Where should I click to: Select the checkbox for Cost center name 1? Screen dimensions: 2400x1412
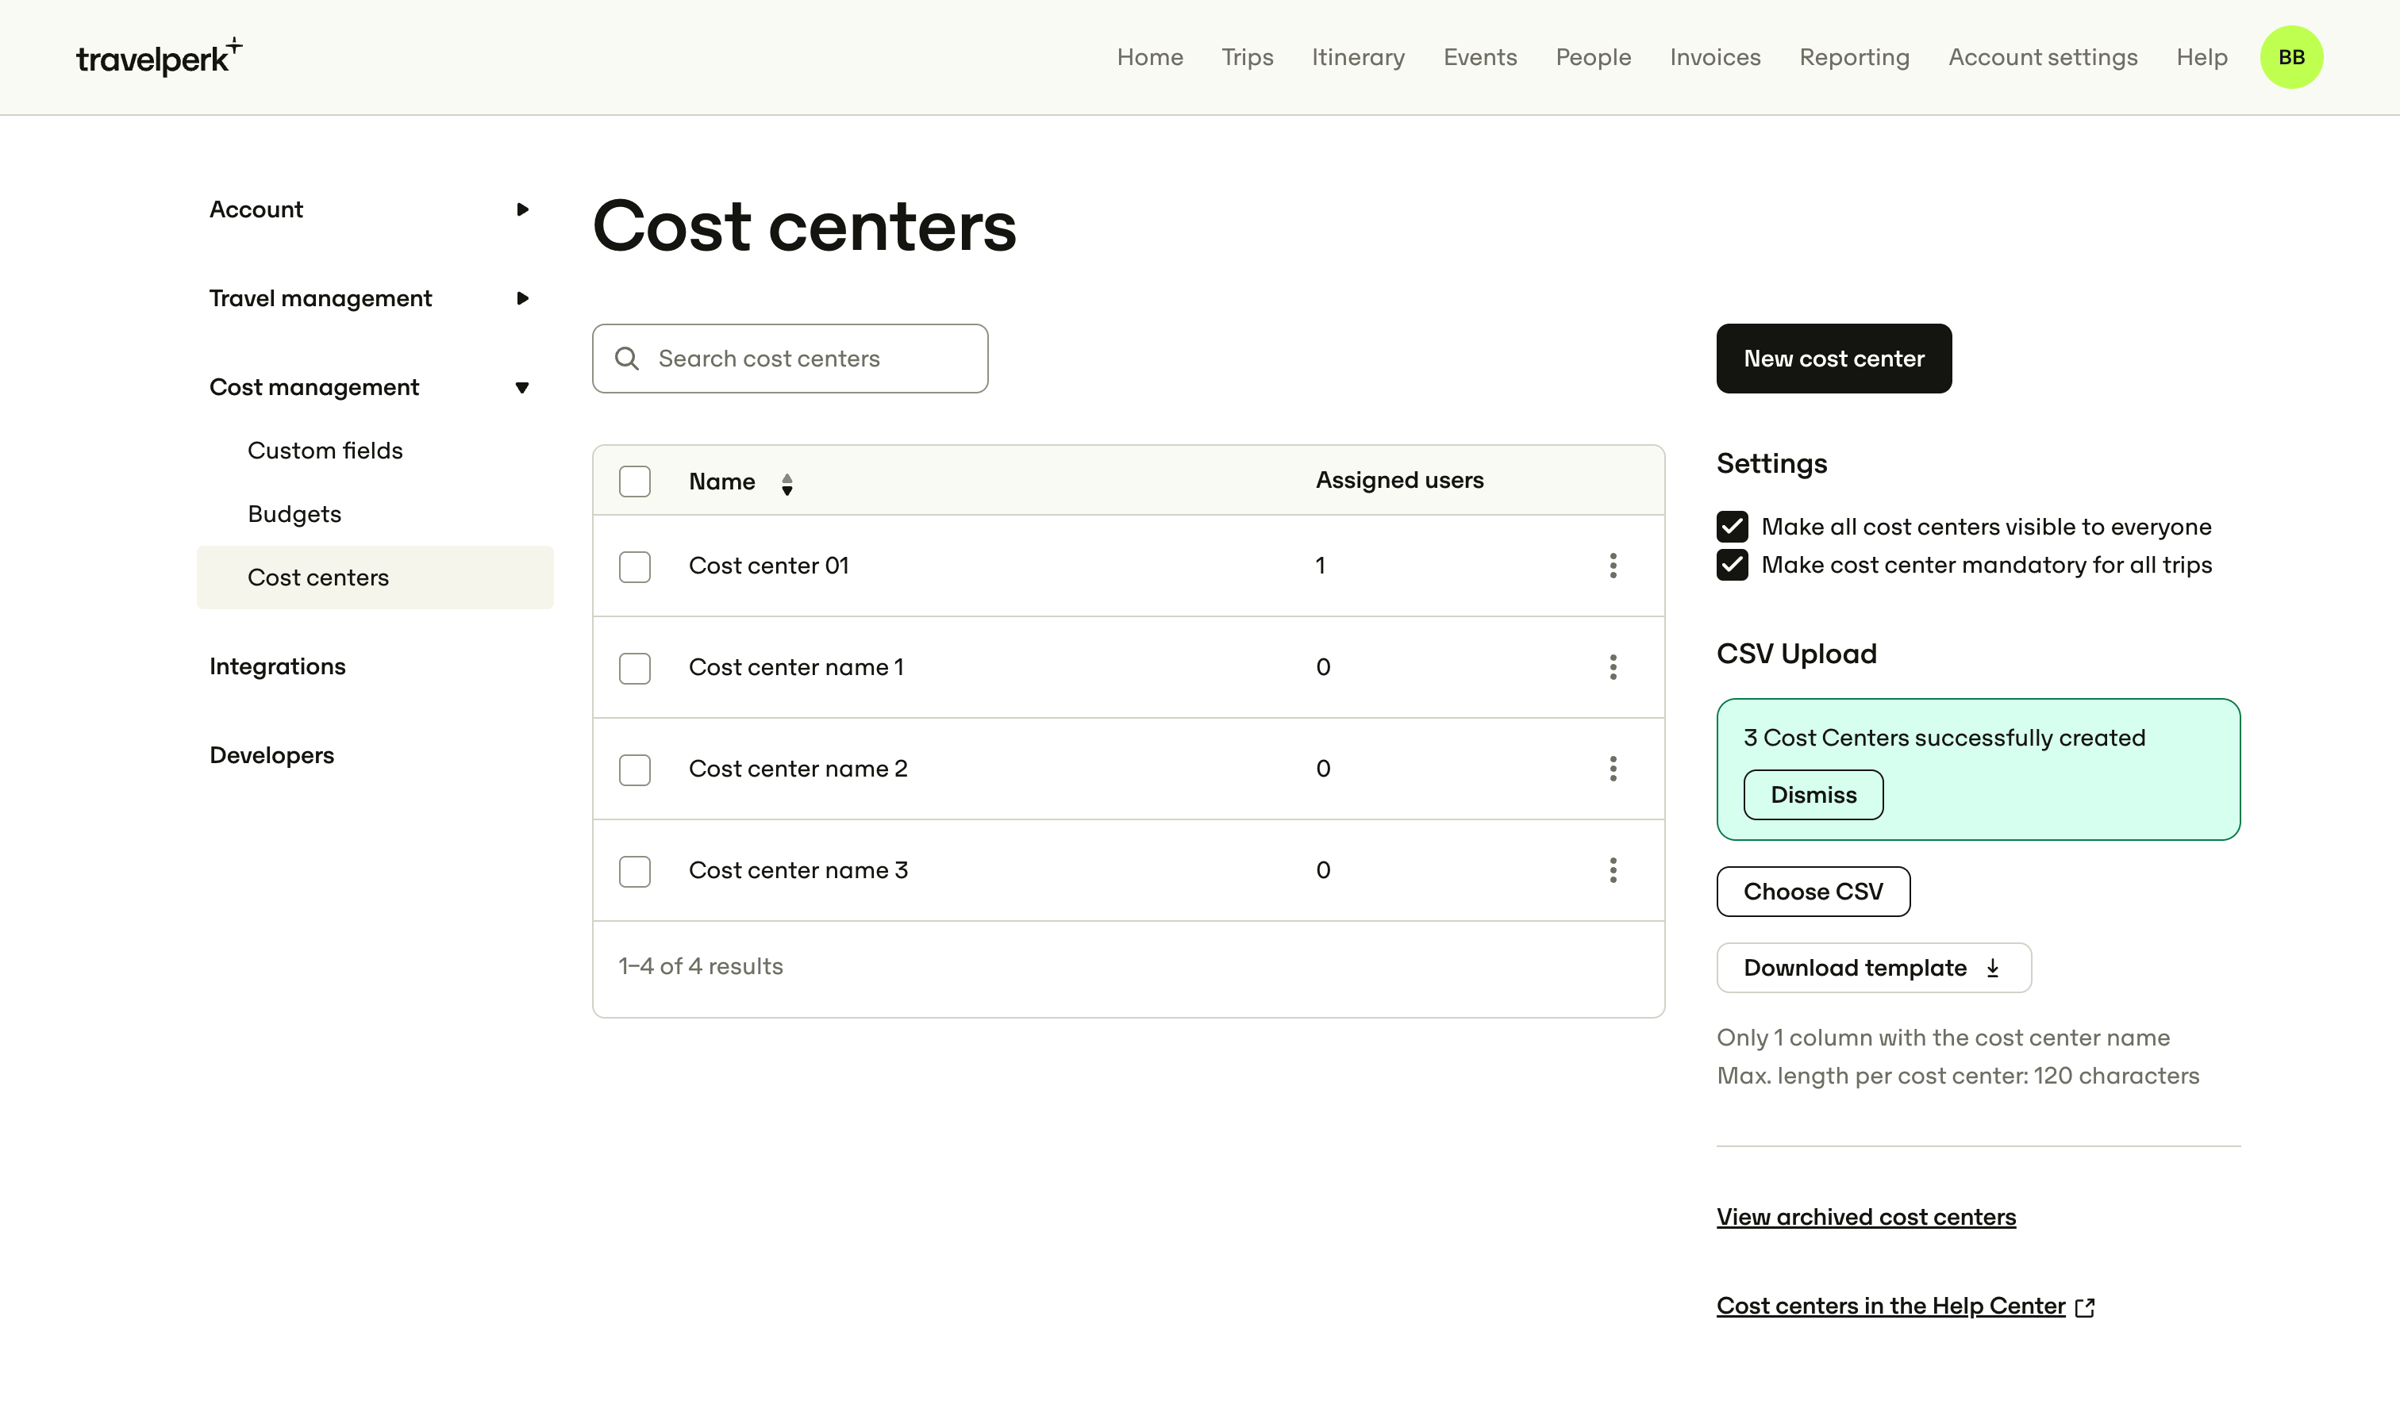pyautogui.click(x=635, y=667)
